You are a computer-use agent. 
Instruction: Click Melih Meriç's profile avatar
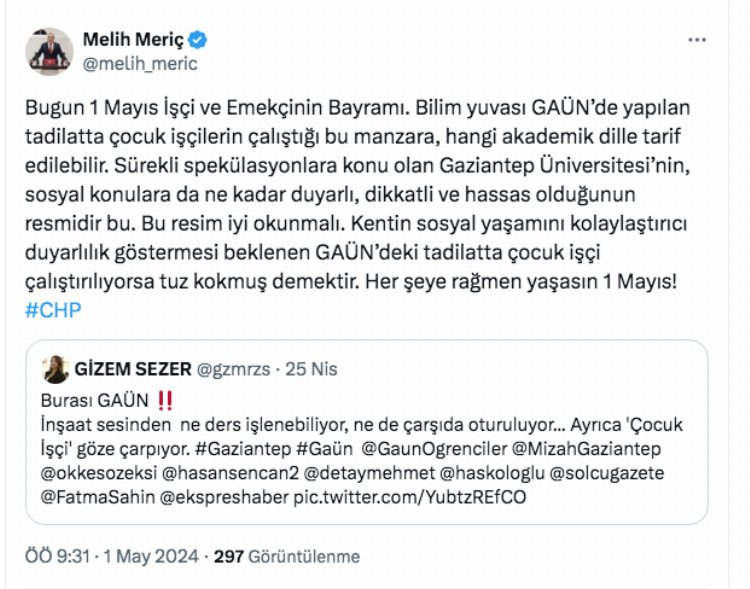tap(49, 52)
